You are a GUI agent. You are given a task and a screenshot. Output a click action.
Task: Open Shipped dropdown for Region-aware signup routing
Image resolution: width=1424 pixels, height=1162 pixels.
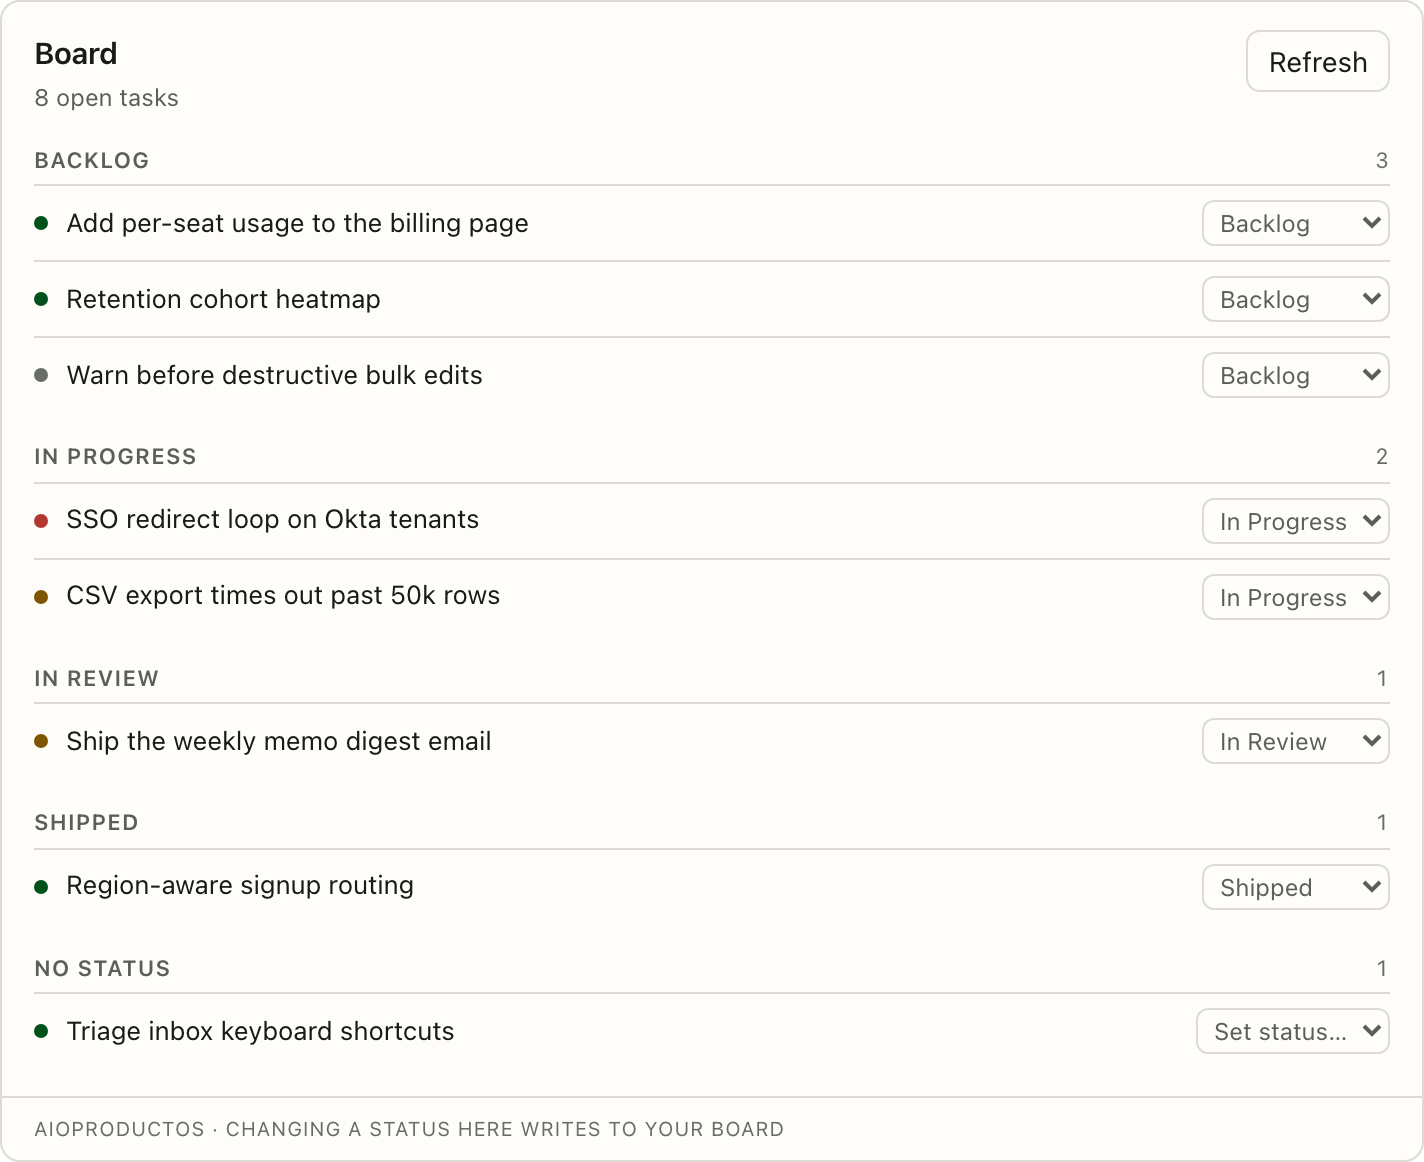pos(1295,887)
